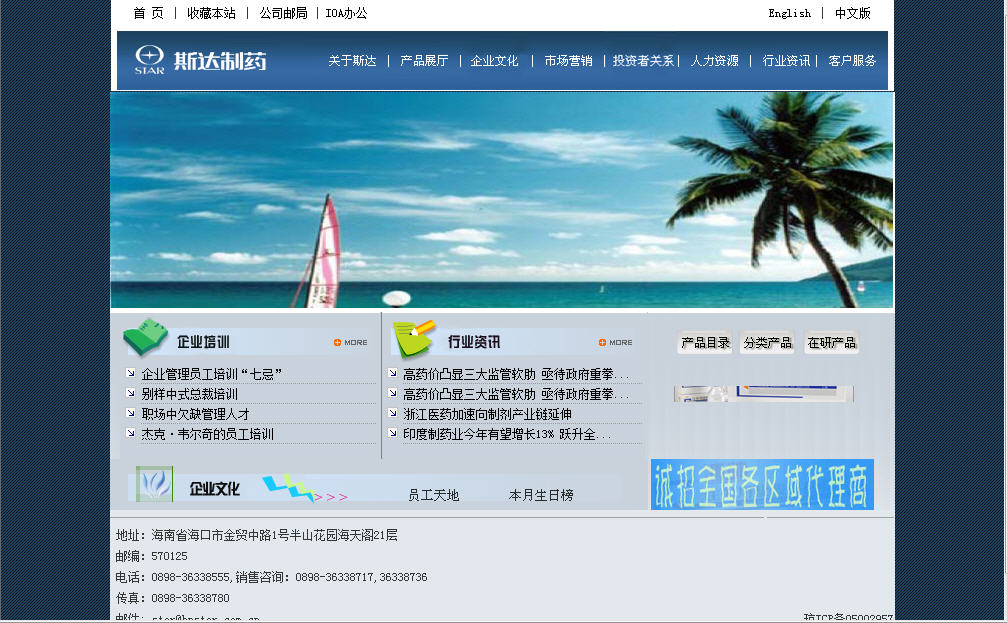The width and height of the screenshot is (1007, 623).
Task: Select the 人力资源 navigation item
Action: point(715,61)
